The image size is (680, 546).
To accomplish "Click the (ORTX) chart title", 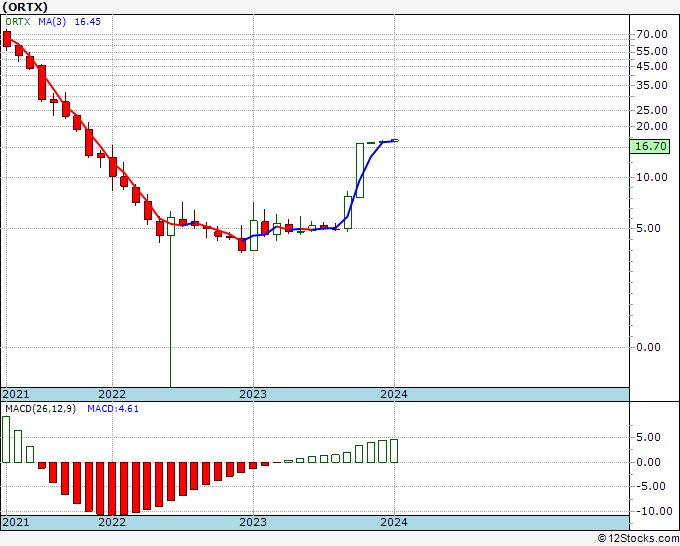I will pyautogui.click(x=25, y=7).
